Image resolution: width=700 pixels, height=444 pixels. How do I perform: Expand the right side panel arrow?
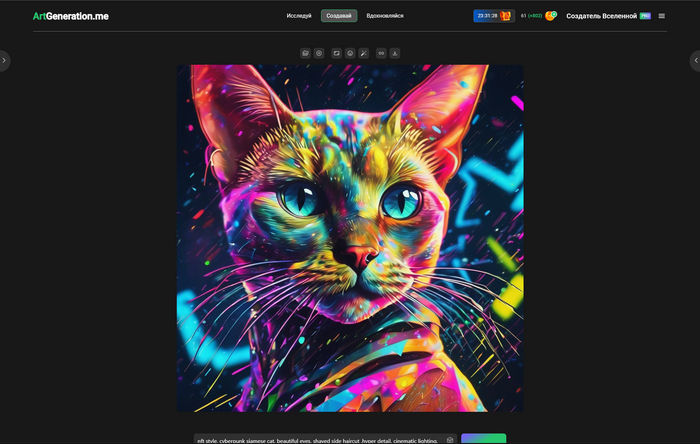pyautogui.click(x=696, y=60)
